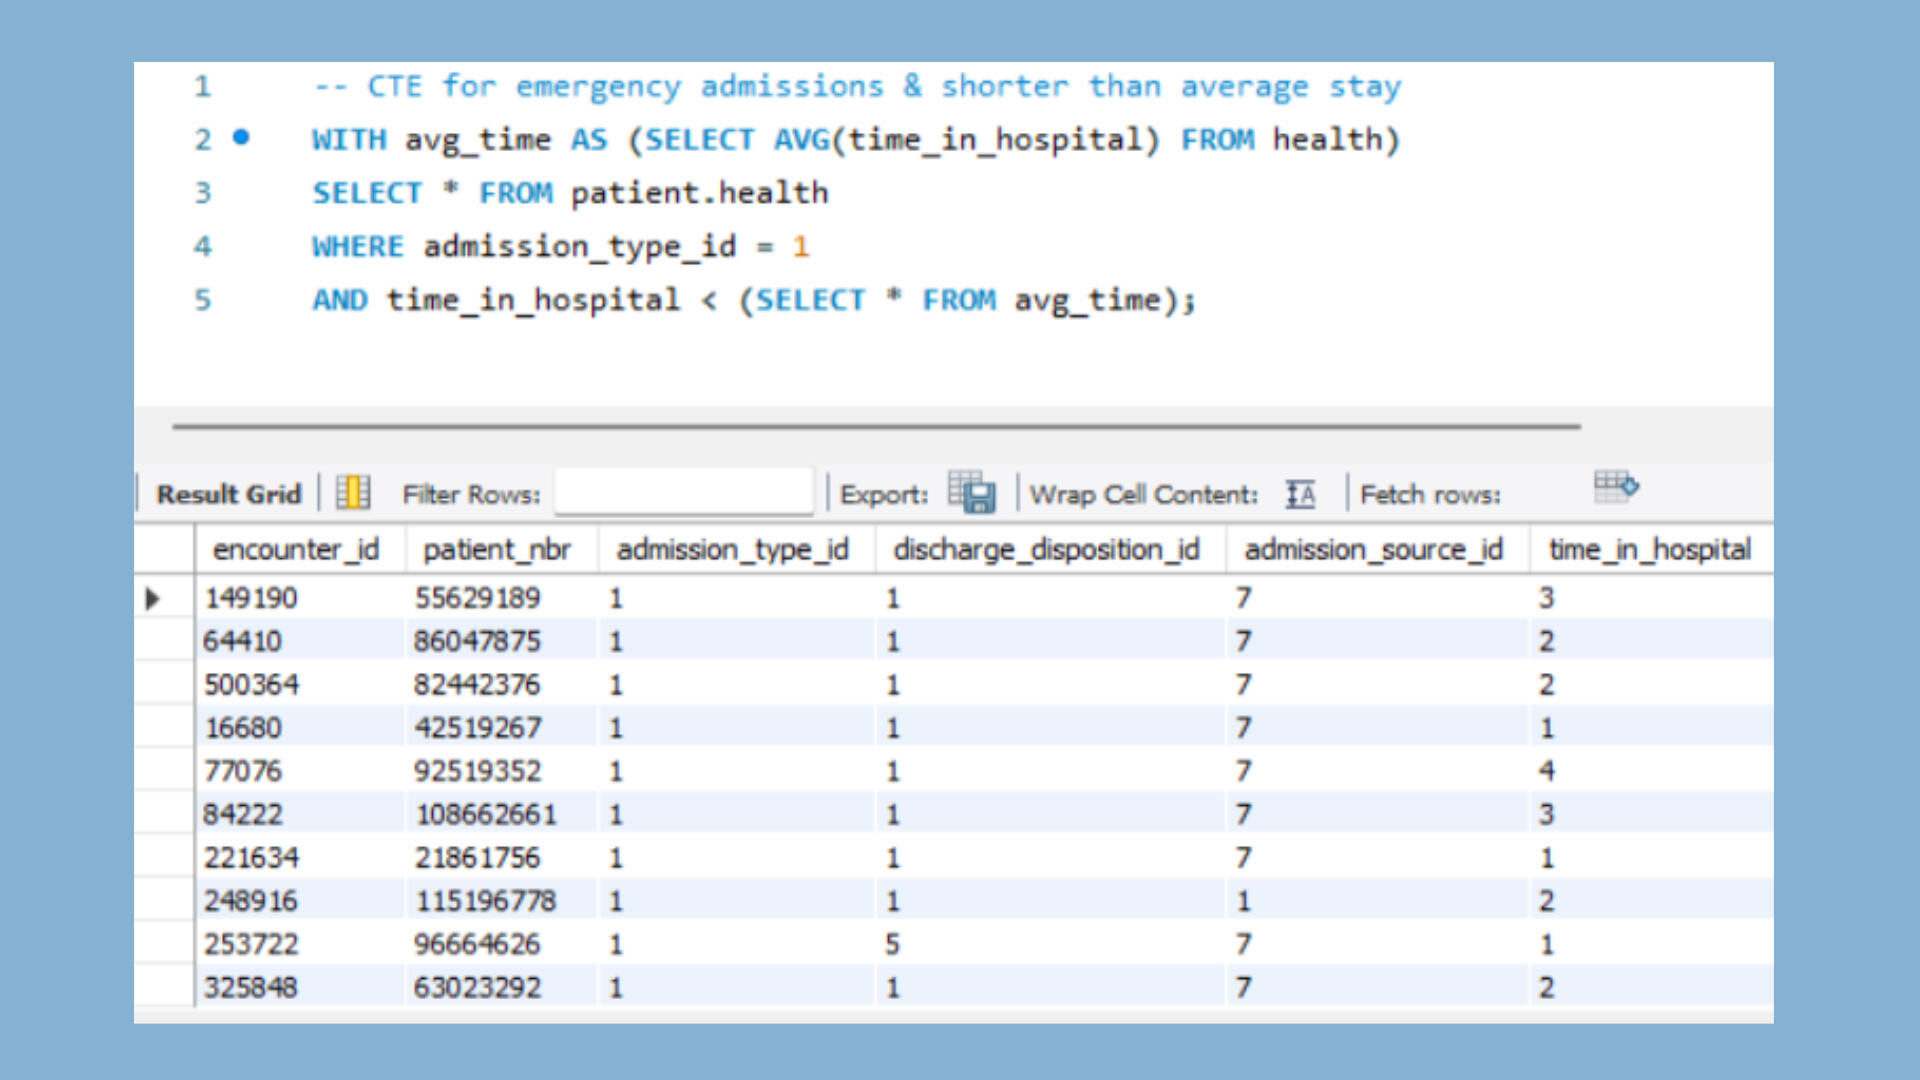Viewport: 1920px width, 1080px height.
Task: Click the blue statement marker on line 2
Action: [241, 137]
